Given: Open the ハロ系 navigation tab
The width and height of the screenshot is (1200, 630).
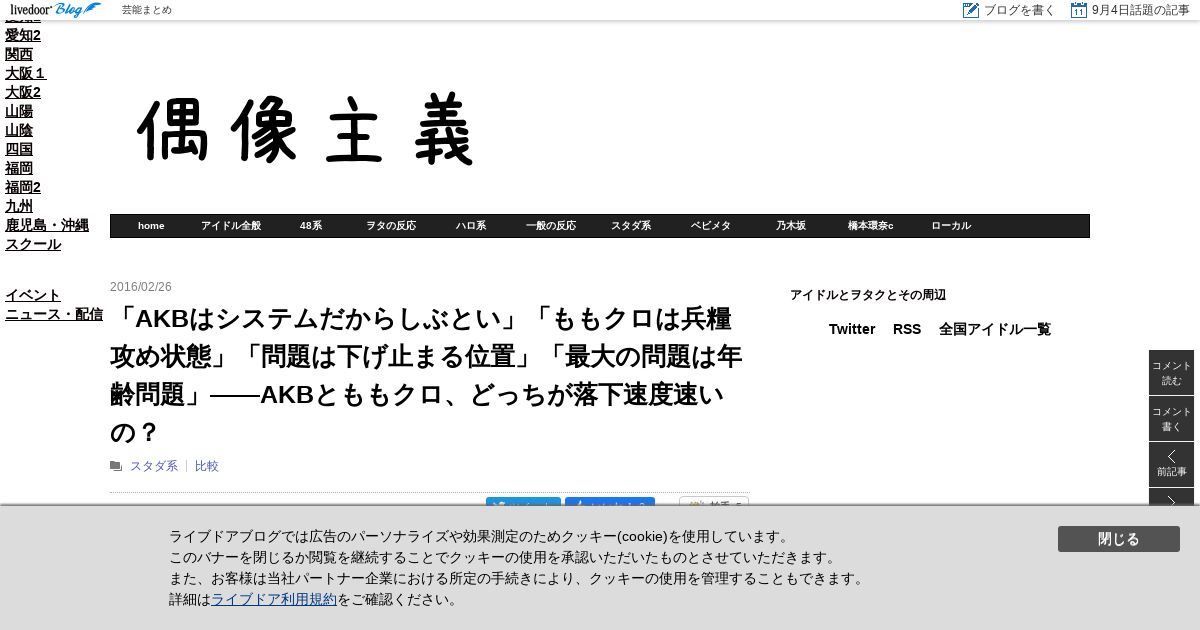Looking at the screenshot, I should (471, 226).
